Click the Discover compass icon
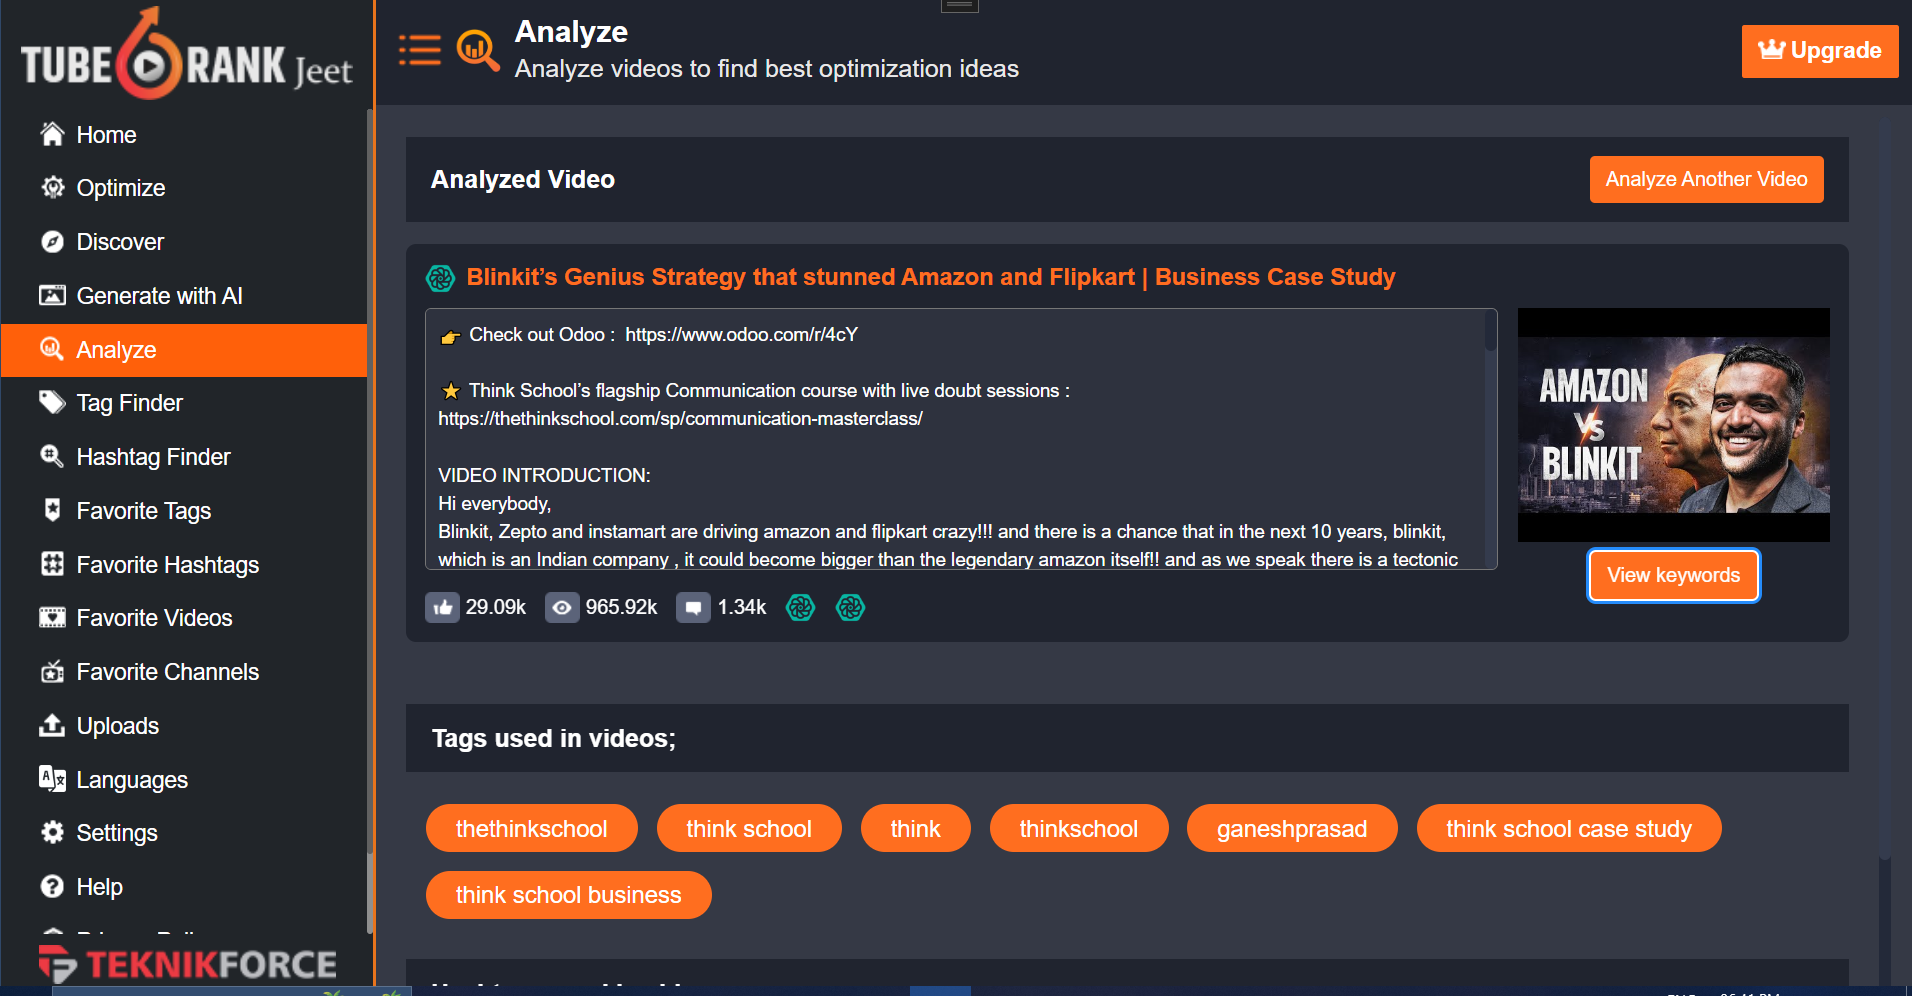This screenshot has width=1912, height=996. [x=52, y=241]
